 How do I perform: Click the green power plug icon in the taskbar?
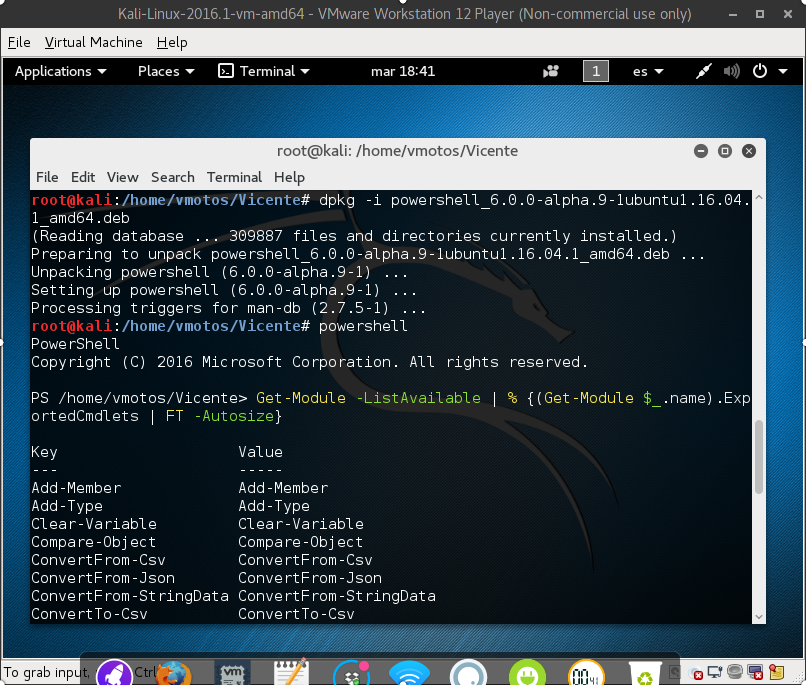pos(527,672)
